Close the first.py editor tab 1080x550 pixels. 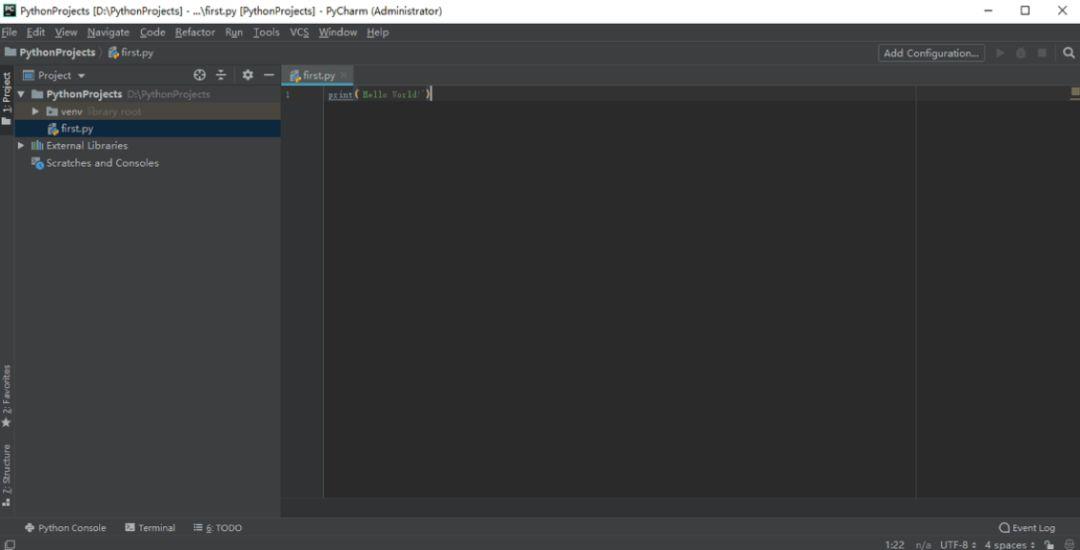[344, 75]
